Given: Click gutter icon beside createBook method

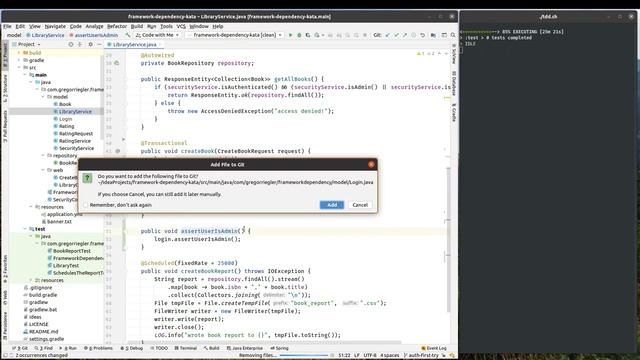Looking at the screenshot, I should (118, 151).
